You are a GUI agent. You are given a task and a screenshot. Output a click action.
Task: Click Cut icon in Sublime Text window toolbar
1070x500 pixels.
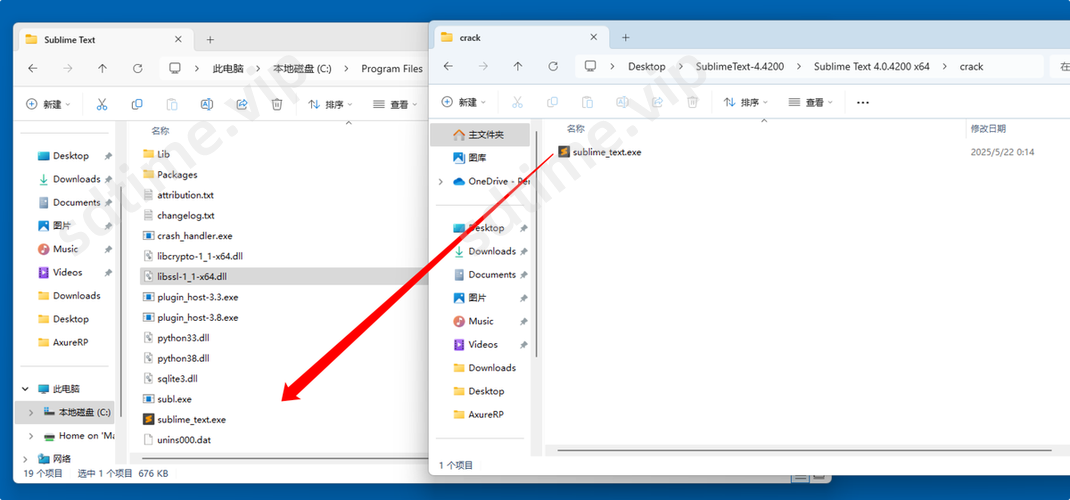[x=102, y=104]
